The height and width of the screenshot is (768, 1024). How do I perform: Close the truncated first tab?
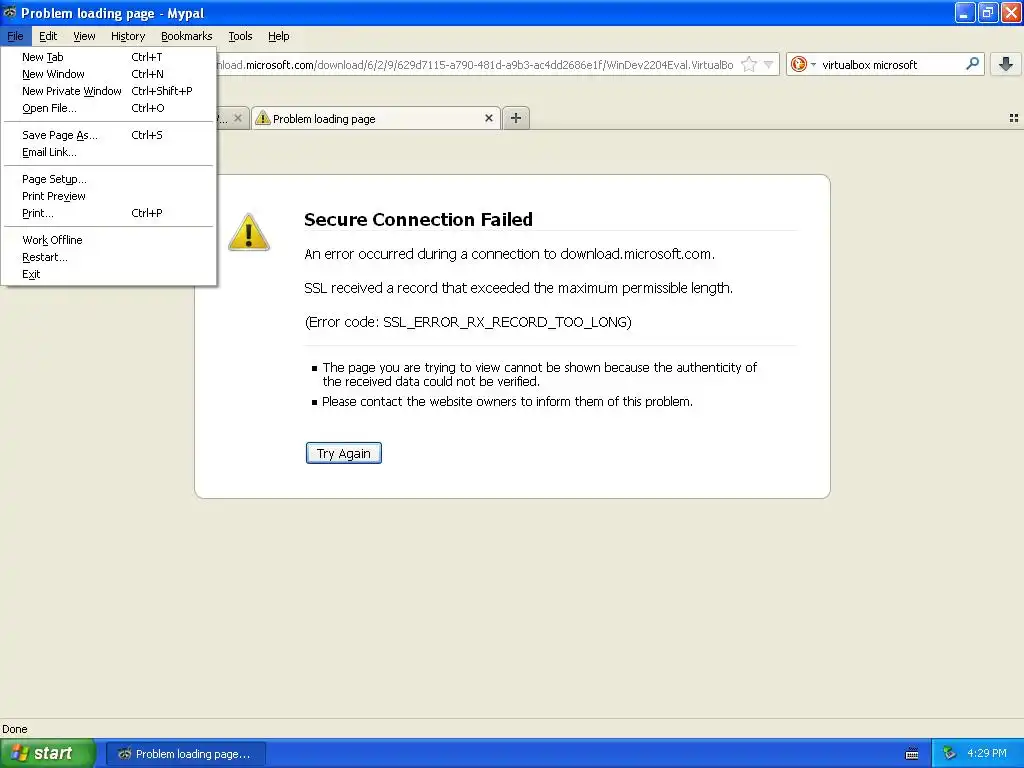pyautogui.click(x=238, y=118)
